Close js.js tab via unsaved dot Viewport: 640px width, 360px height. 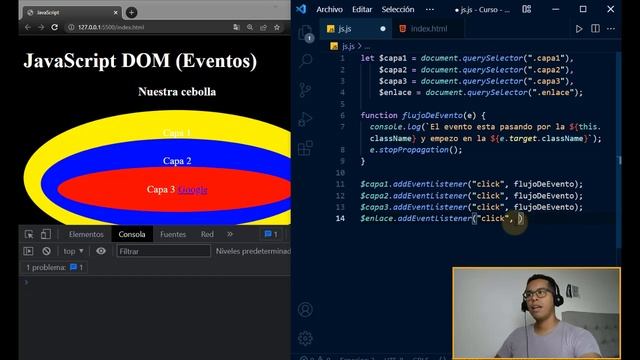[383, 29]
